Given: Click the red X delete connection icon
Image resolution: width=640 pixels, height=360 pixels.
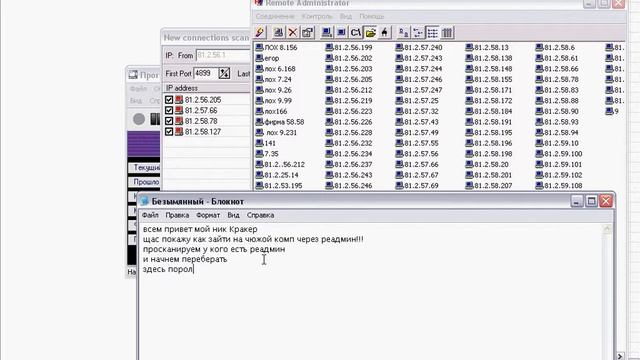Looking at the screenshot, I should 293,32.
